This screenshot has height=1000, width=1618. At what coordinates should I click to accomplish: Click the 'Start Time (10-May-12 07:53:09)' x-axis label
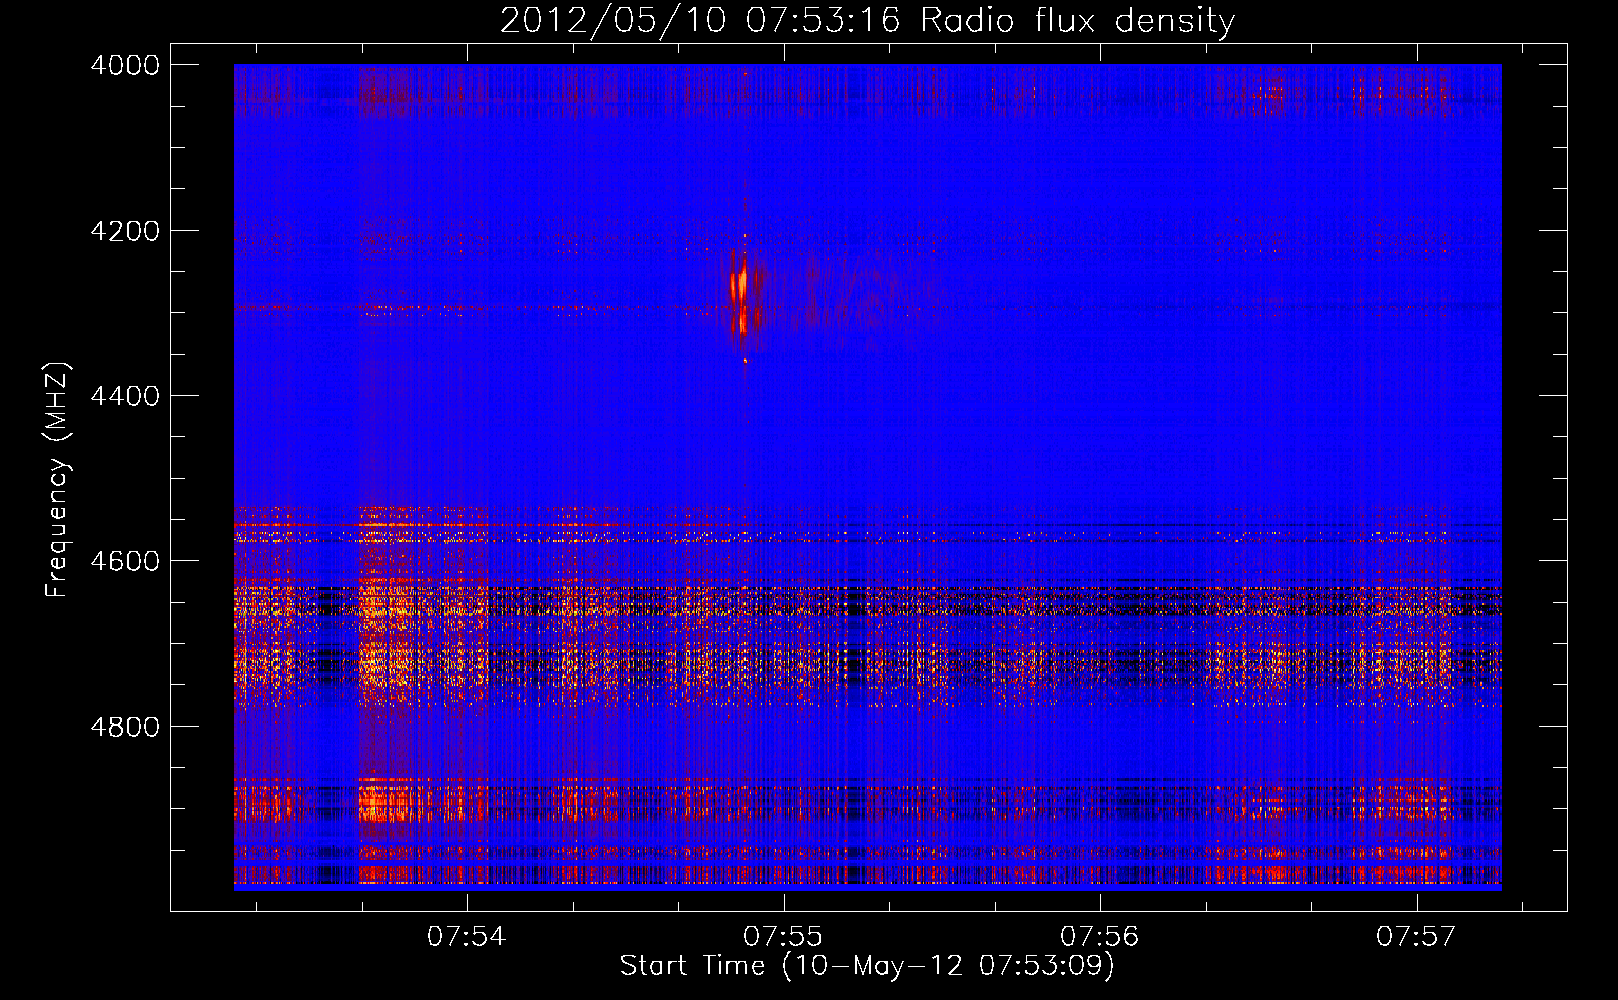pyautogui.click(x=867, y=966)
